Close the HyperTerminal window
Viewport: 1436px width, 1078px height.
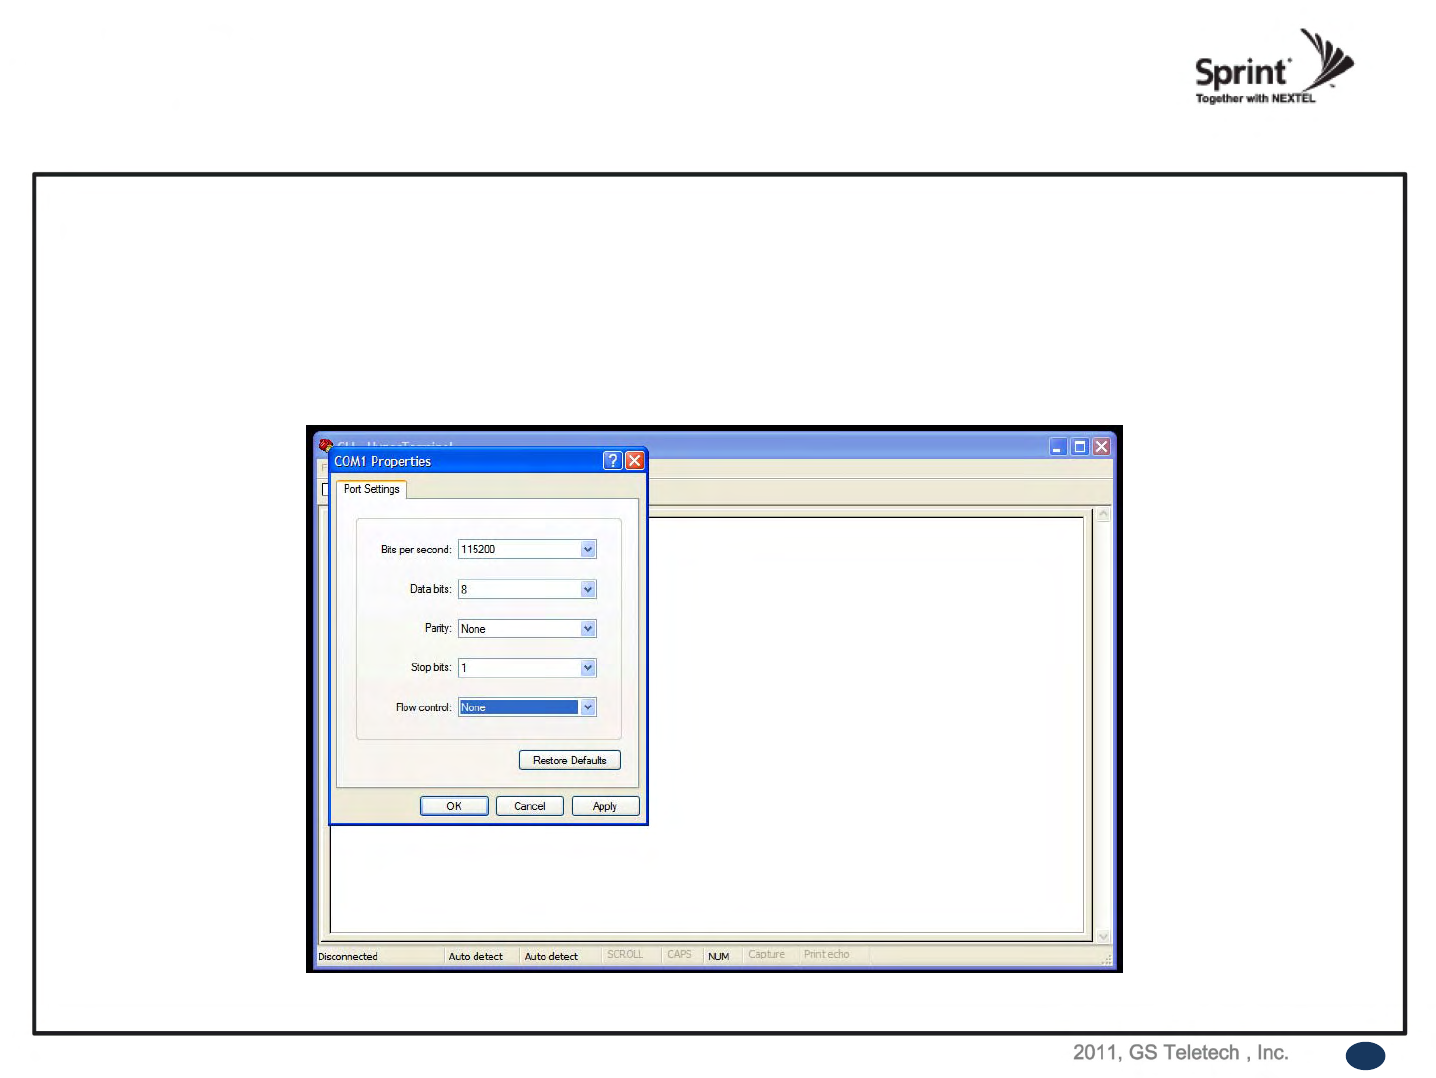click(1101, 447)
